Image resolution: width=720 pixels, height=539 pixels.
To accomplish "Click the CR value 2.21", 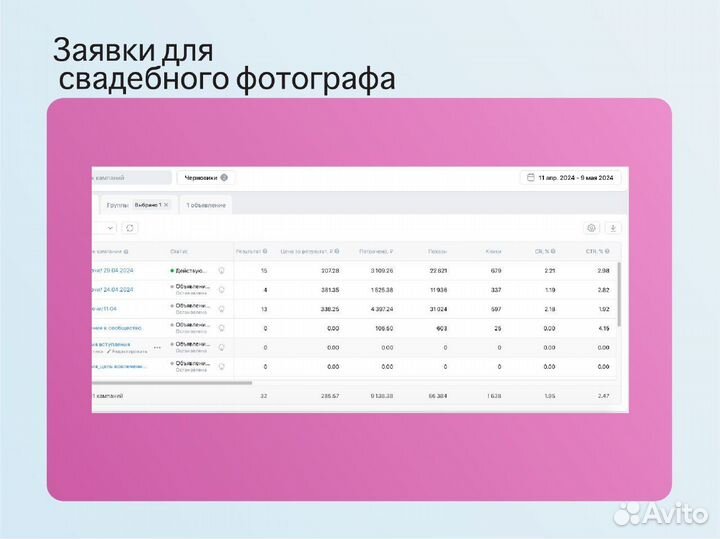I will 550,271.
